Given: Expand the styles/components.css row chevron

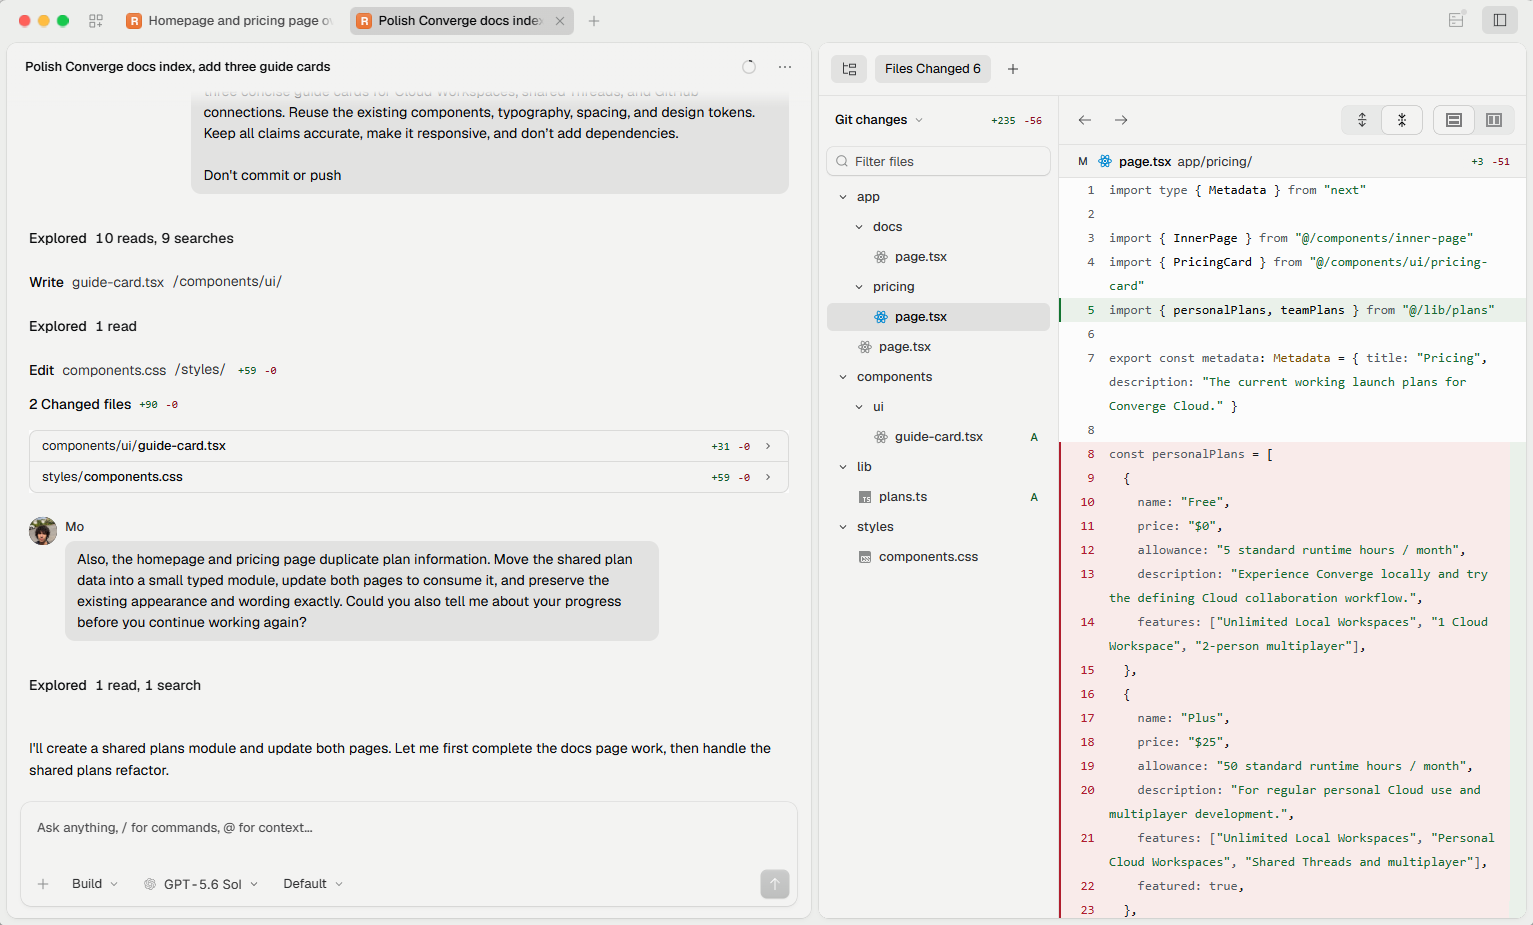Looking at the screenshot, I should pyautogui.click(x=768, y=477).
